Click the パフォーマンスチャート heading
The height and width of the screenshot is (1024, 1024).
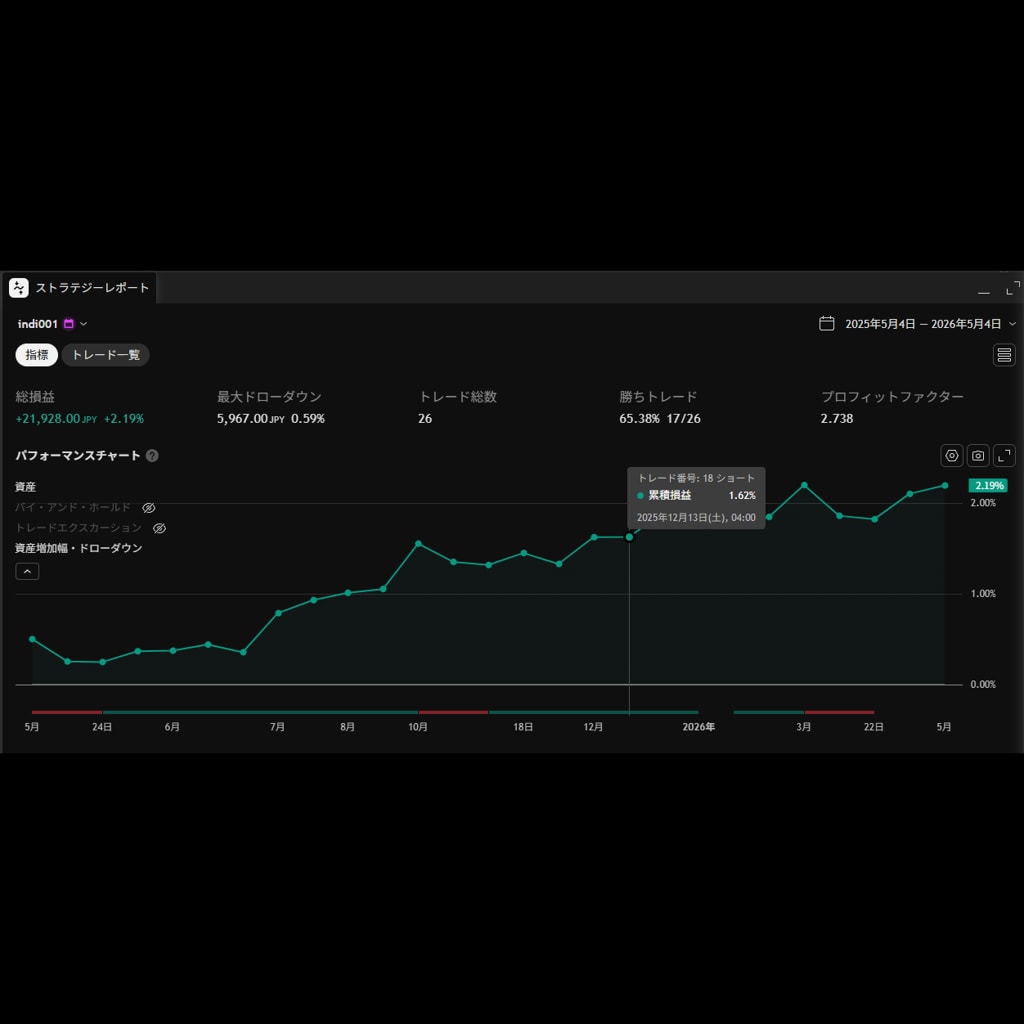click(x=78, y=456)
